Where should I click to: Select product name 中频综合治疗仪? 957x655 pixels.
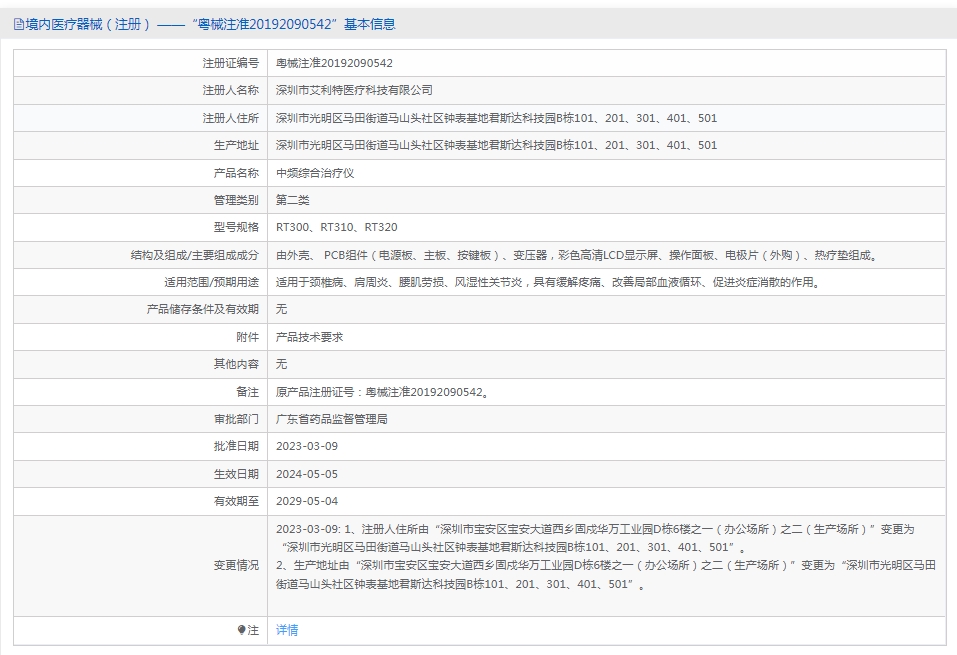pyautogui.click(x=315, y=173)
